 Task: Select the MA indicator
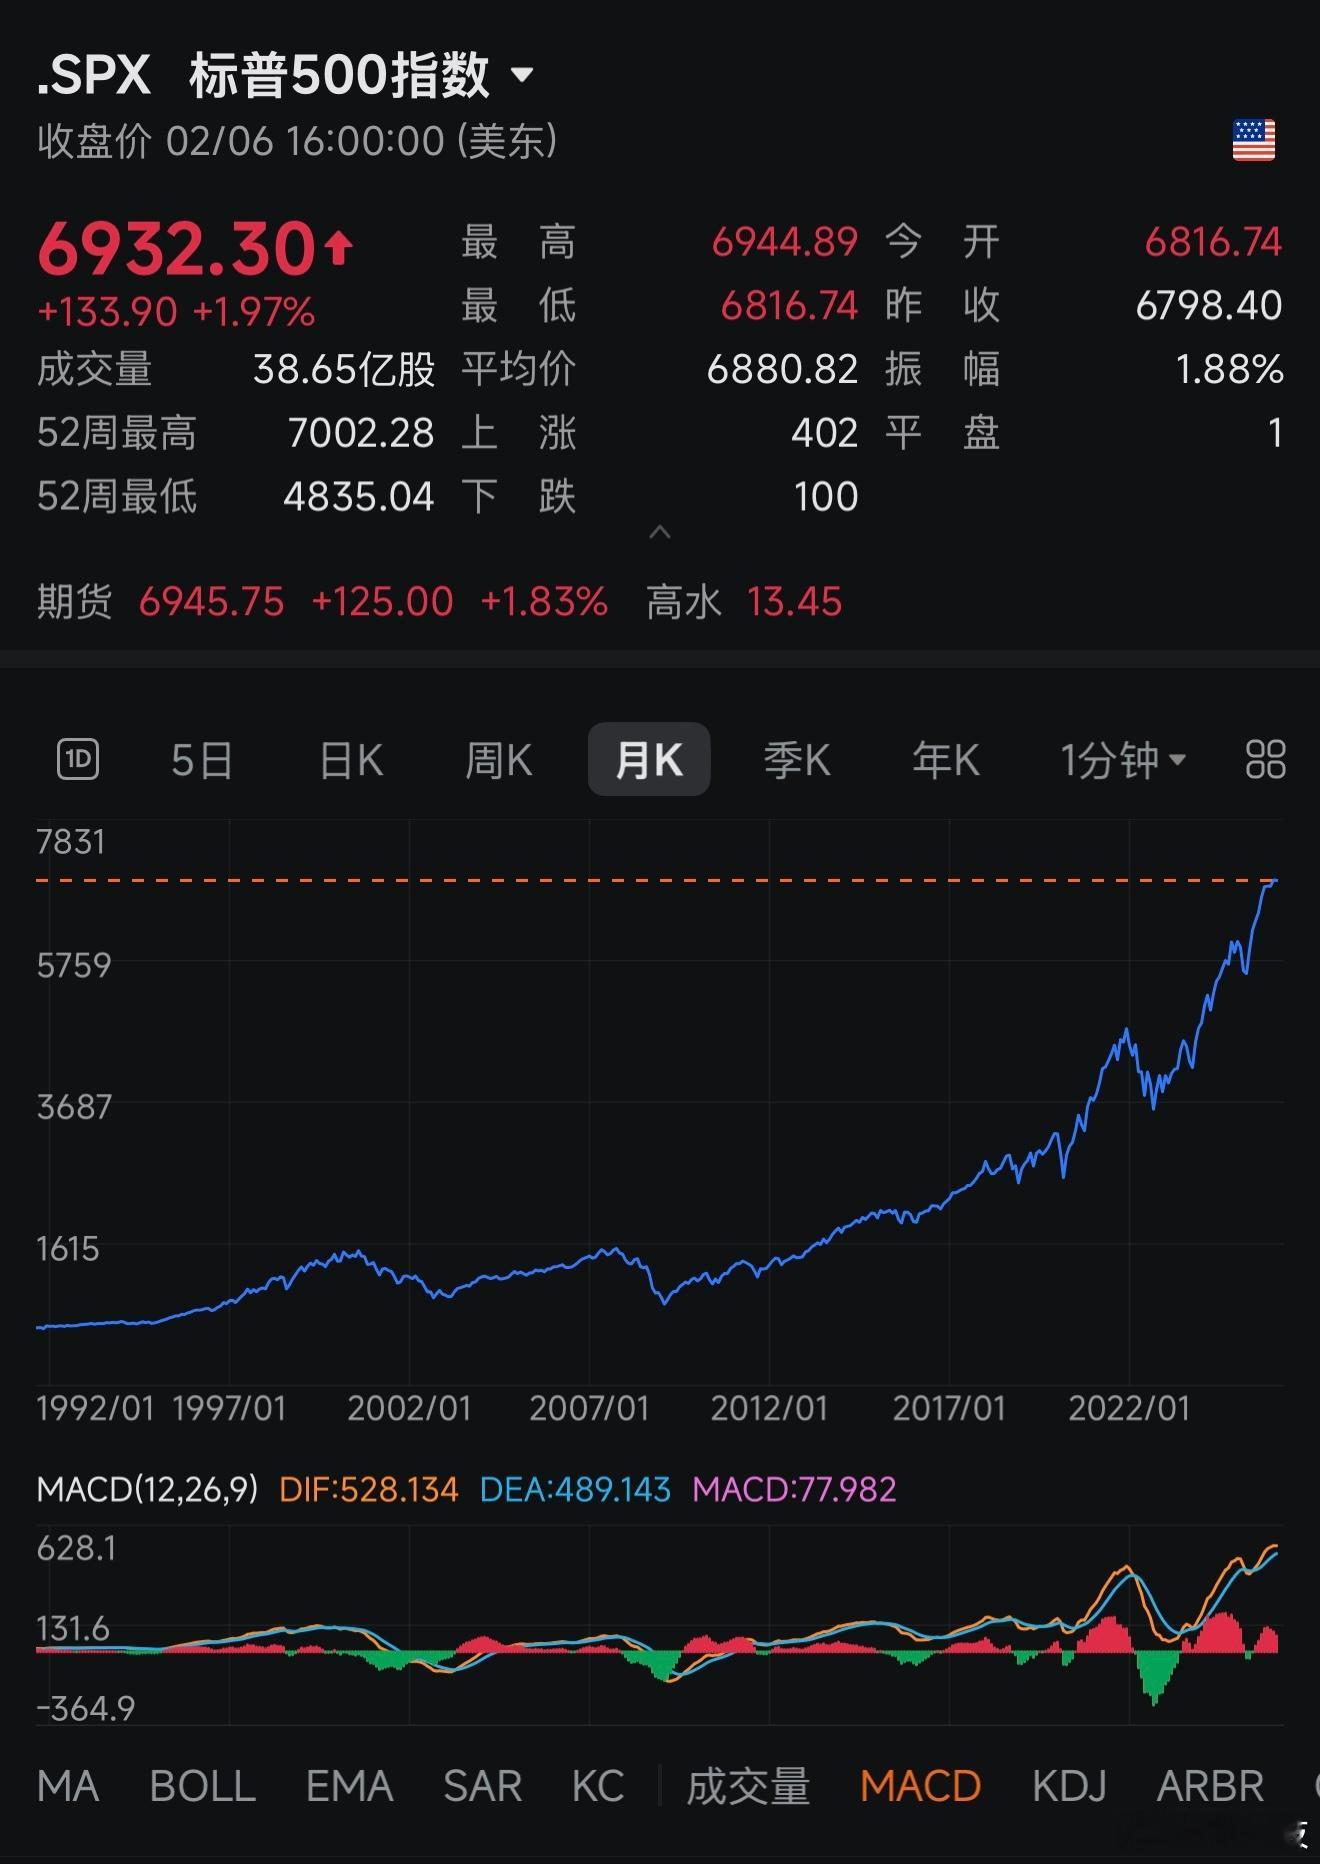(x=68, y=1786)
